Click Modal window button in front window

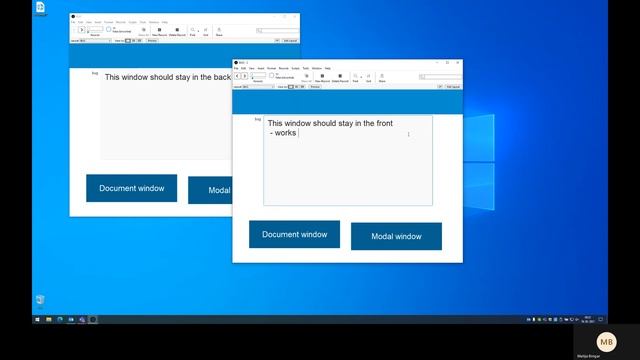click(x=396, y=236)
